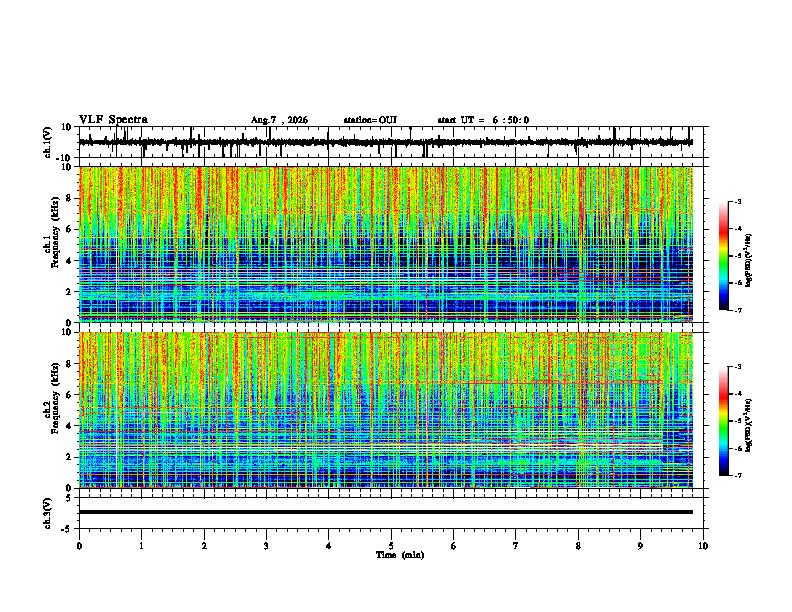Click time axis tick label 5
This screenshot has width=792, height=612.
pyautogui.click(x=391, y=546)
